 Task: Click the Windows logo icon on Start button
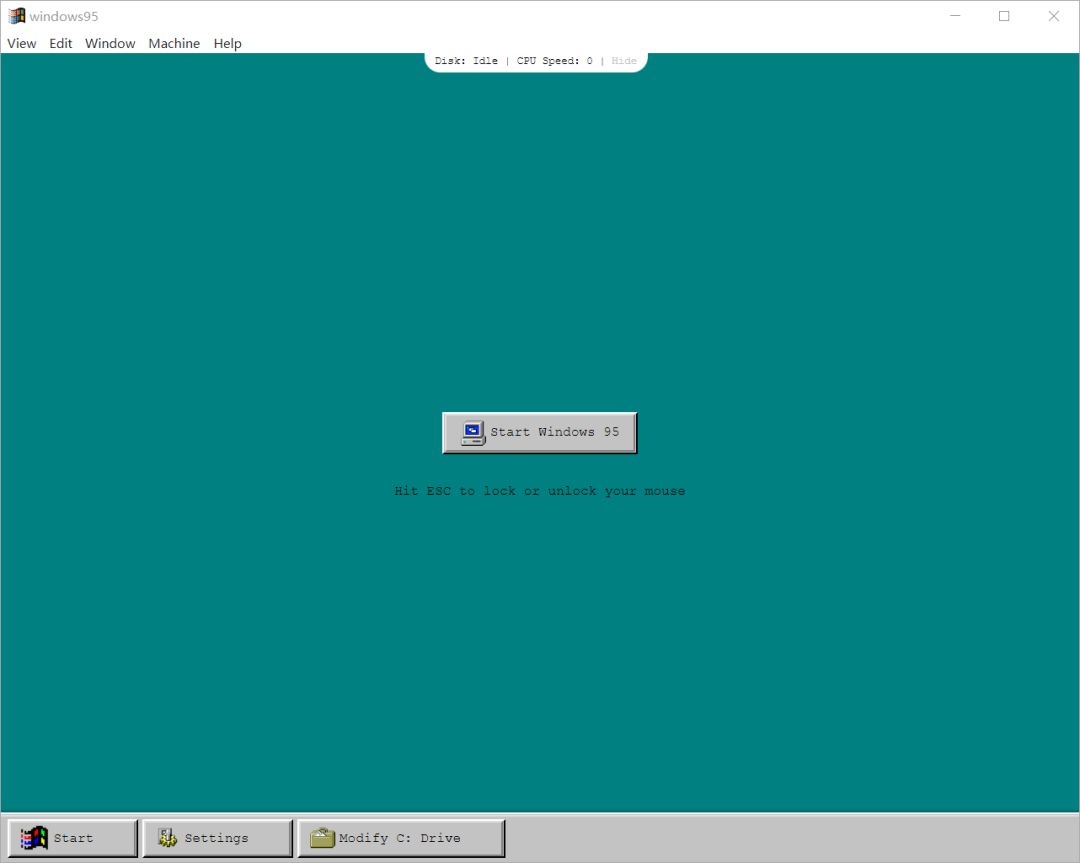(36, 837)
